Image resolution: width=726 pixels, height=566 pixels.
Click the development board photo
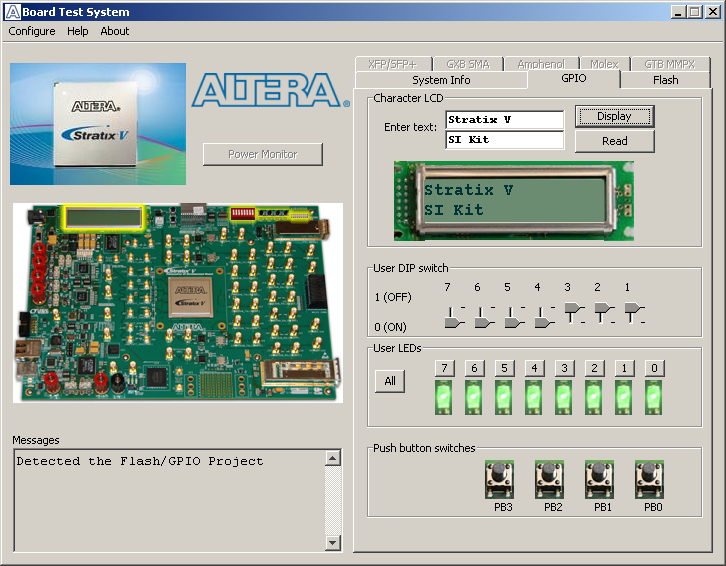pyautogui.click(x=178, y=302)
